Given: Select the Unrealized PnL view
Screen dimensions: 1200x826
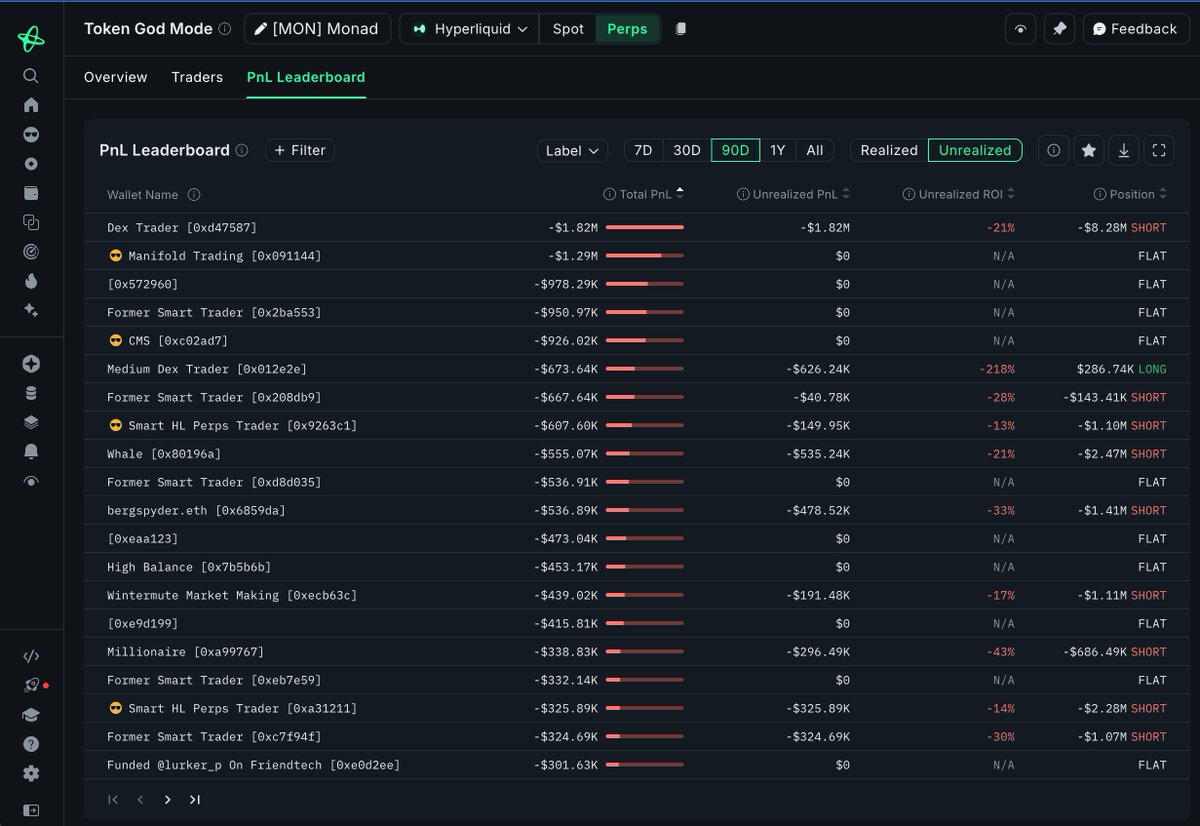Looking at the screenshot, I should click(x=975, y=150).
